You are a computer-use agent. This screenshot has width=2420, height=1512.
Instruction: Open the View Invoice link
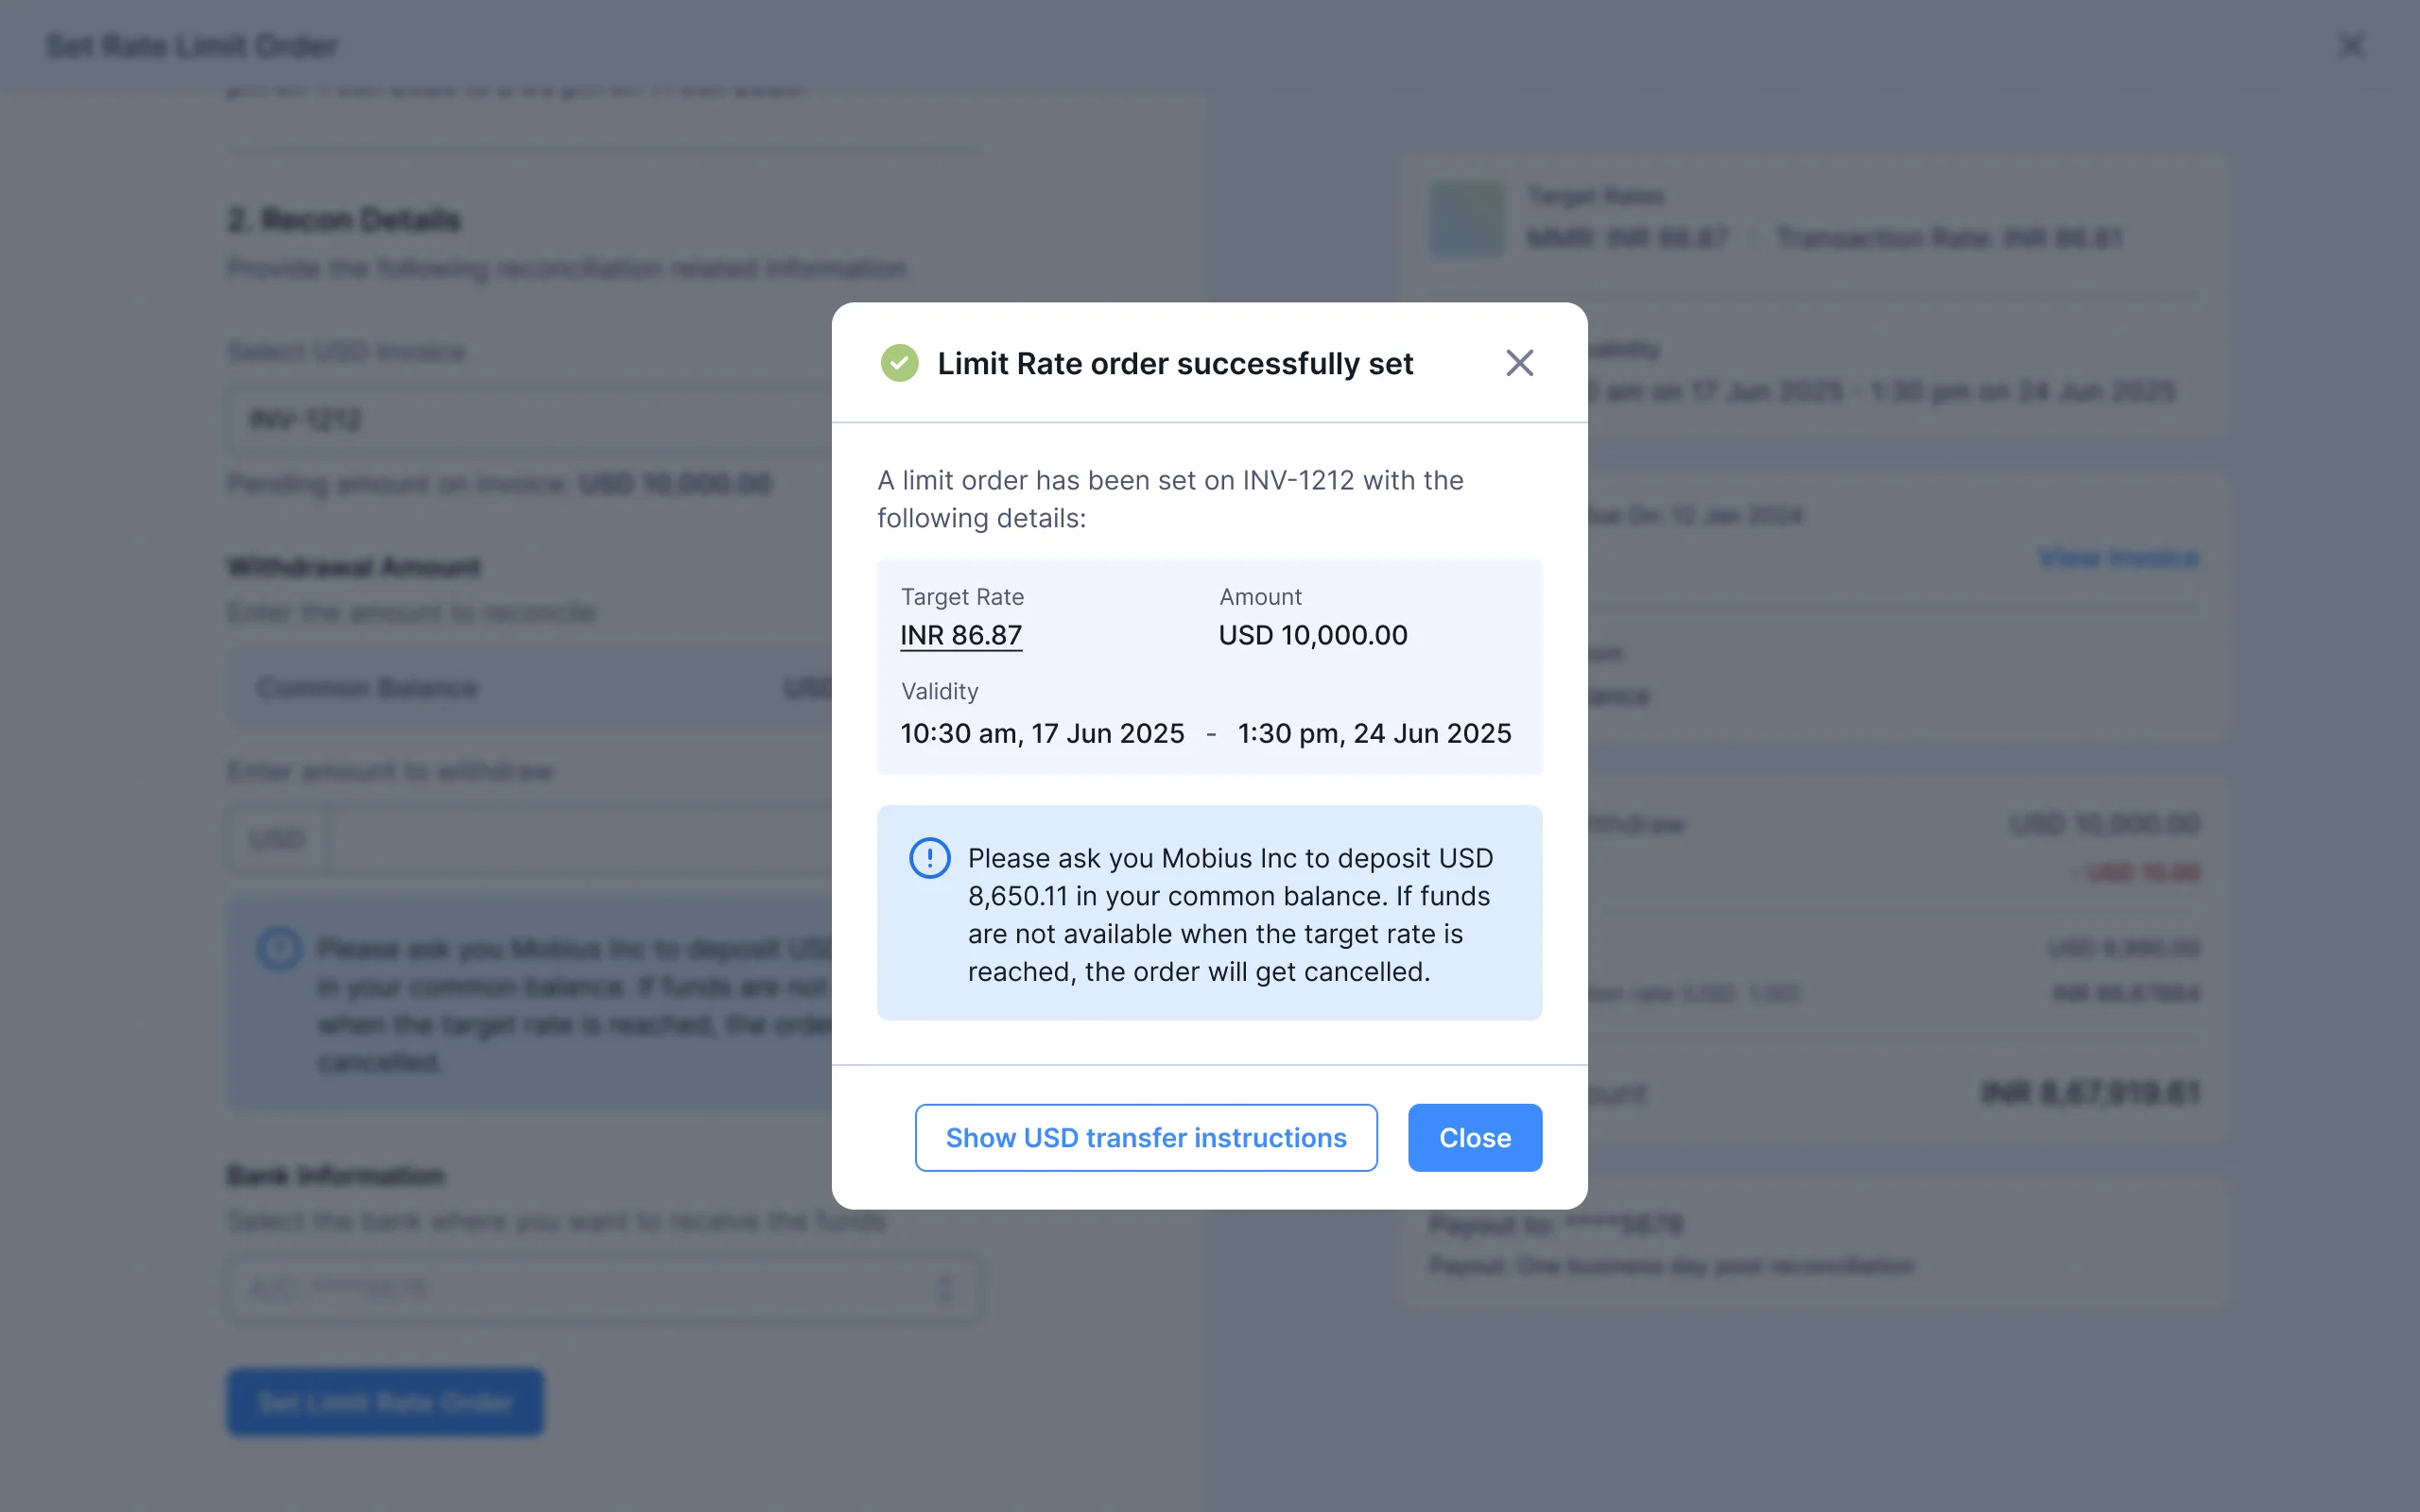point(2119,558)
